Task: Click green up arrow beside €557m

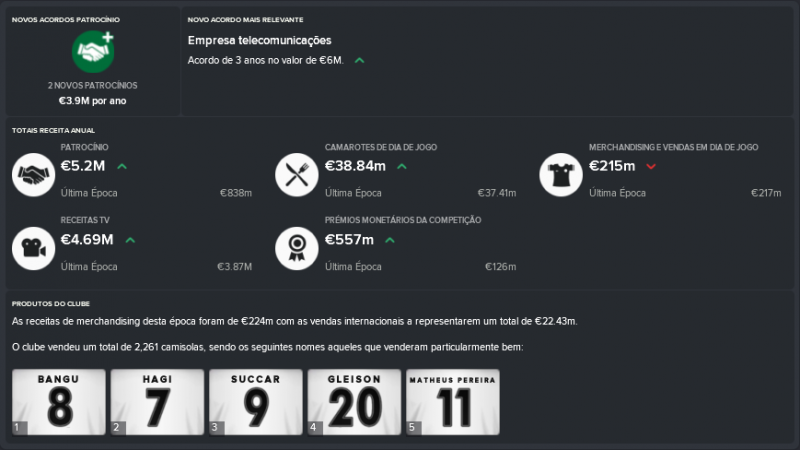Action: [390, 240]
